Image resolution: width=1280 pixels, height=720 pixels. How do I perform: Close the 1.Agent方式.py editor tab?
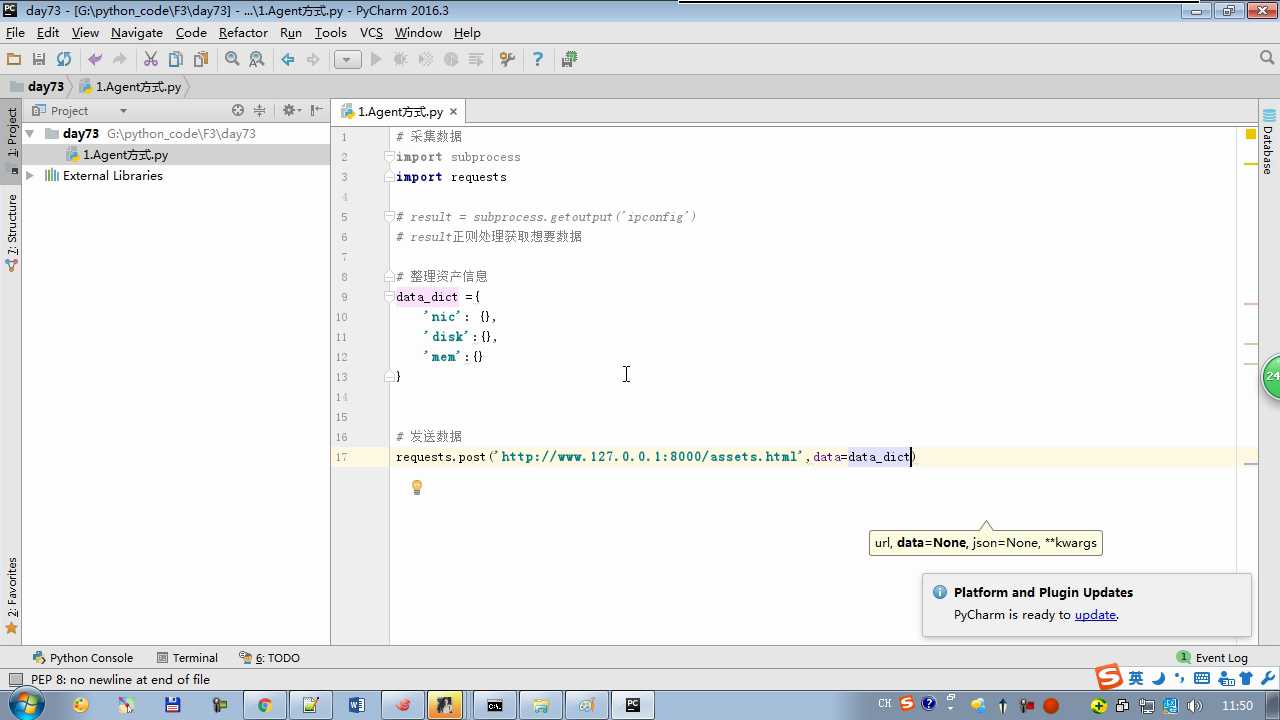pyautogui.click(x=453, y=112)
